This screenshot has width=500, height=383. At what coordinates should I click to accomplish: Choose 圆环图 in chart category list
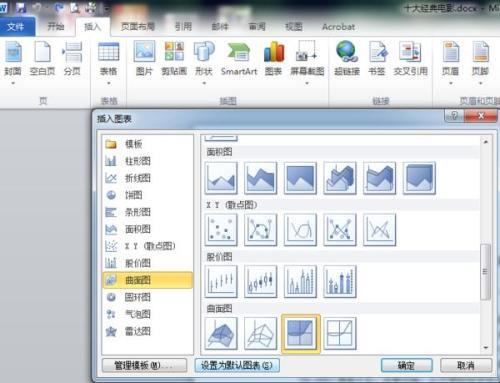pyautogui.click(x=148, y=297)
